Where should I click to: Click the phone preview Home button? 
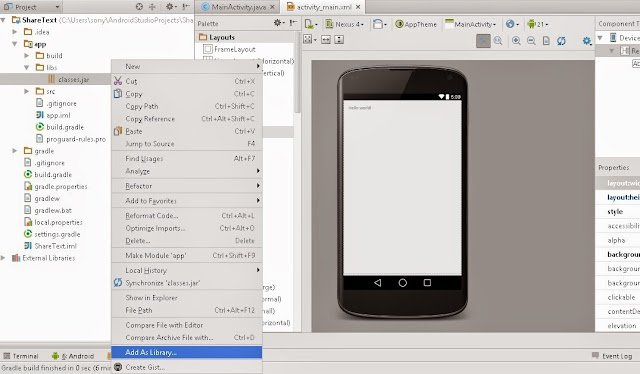(402, 283)
